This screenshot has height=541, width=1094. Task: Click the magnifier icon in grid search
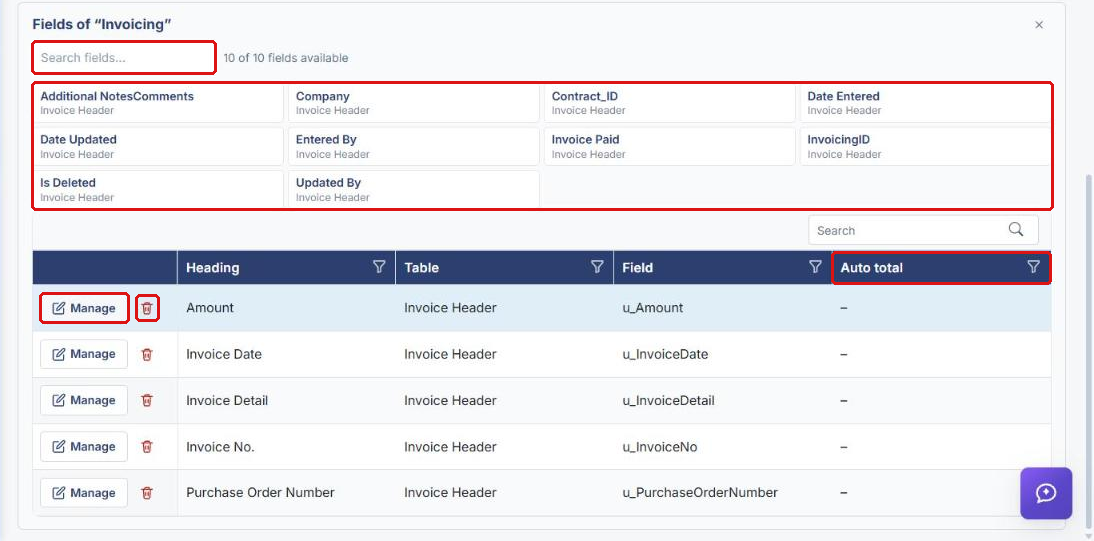(1017, 230)
